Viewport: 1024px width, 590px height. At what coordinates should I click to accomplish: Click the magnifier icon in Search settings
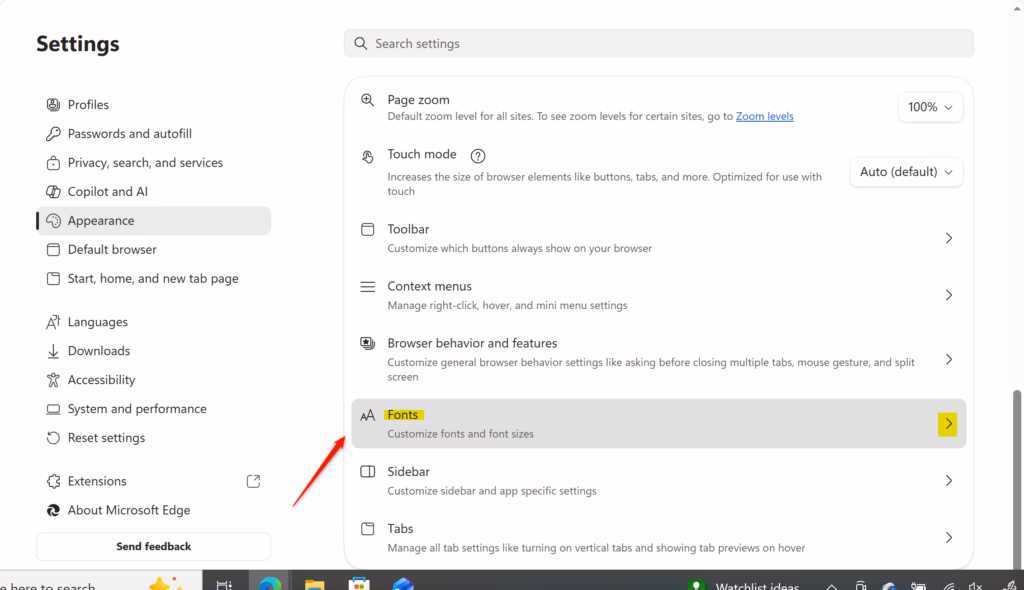coord(360,43)
